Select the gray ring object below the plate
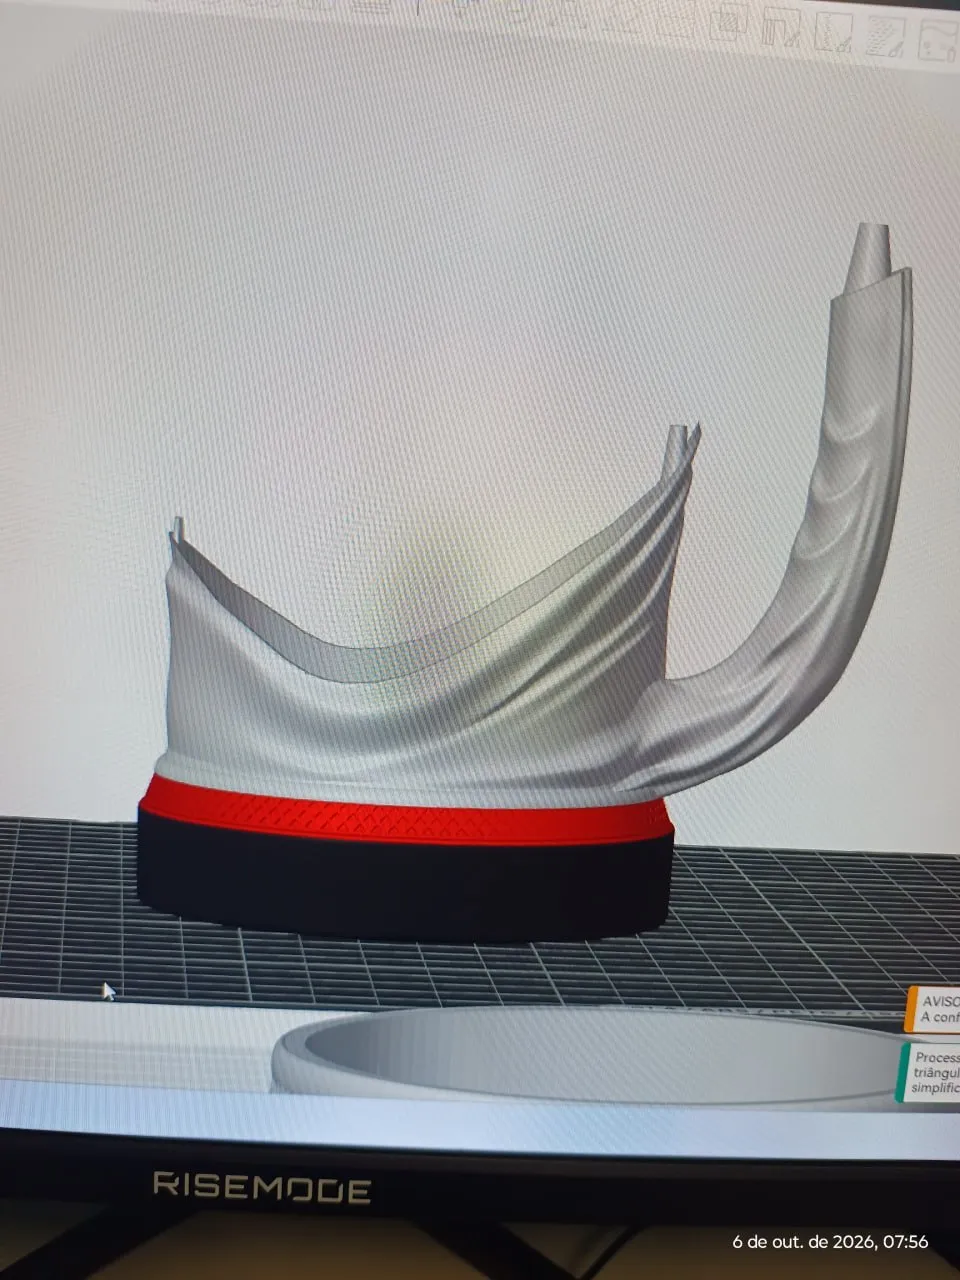 [x=600, y=1055]
